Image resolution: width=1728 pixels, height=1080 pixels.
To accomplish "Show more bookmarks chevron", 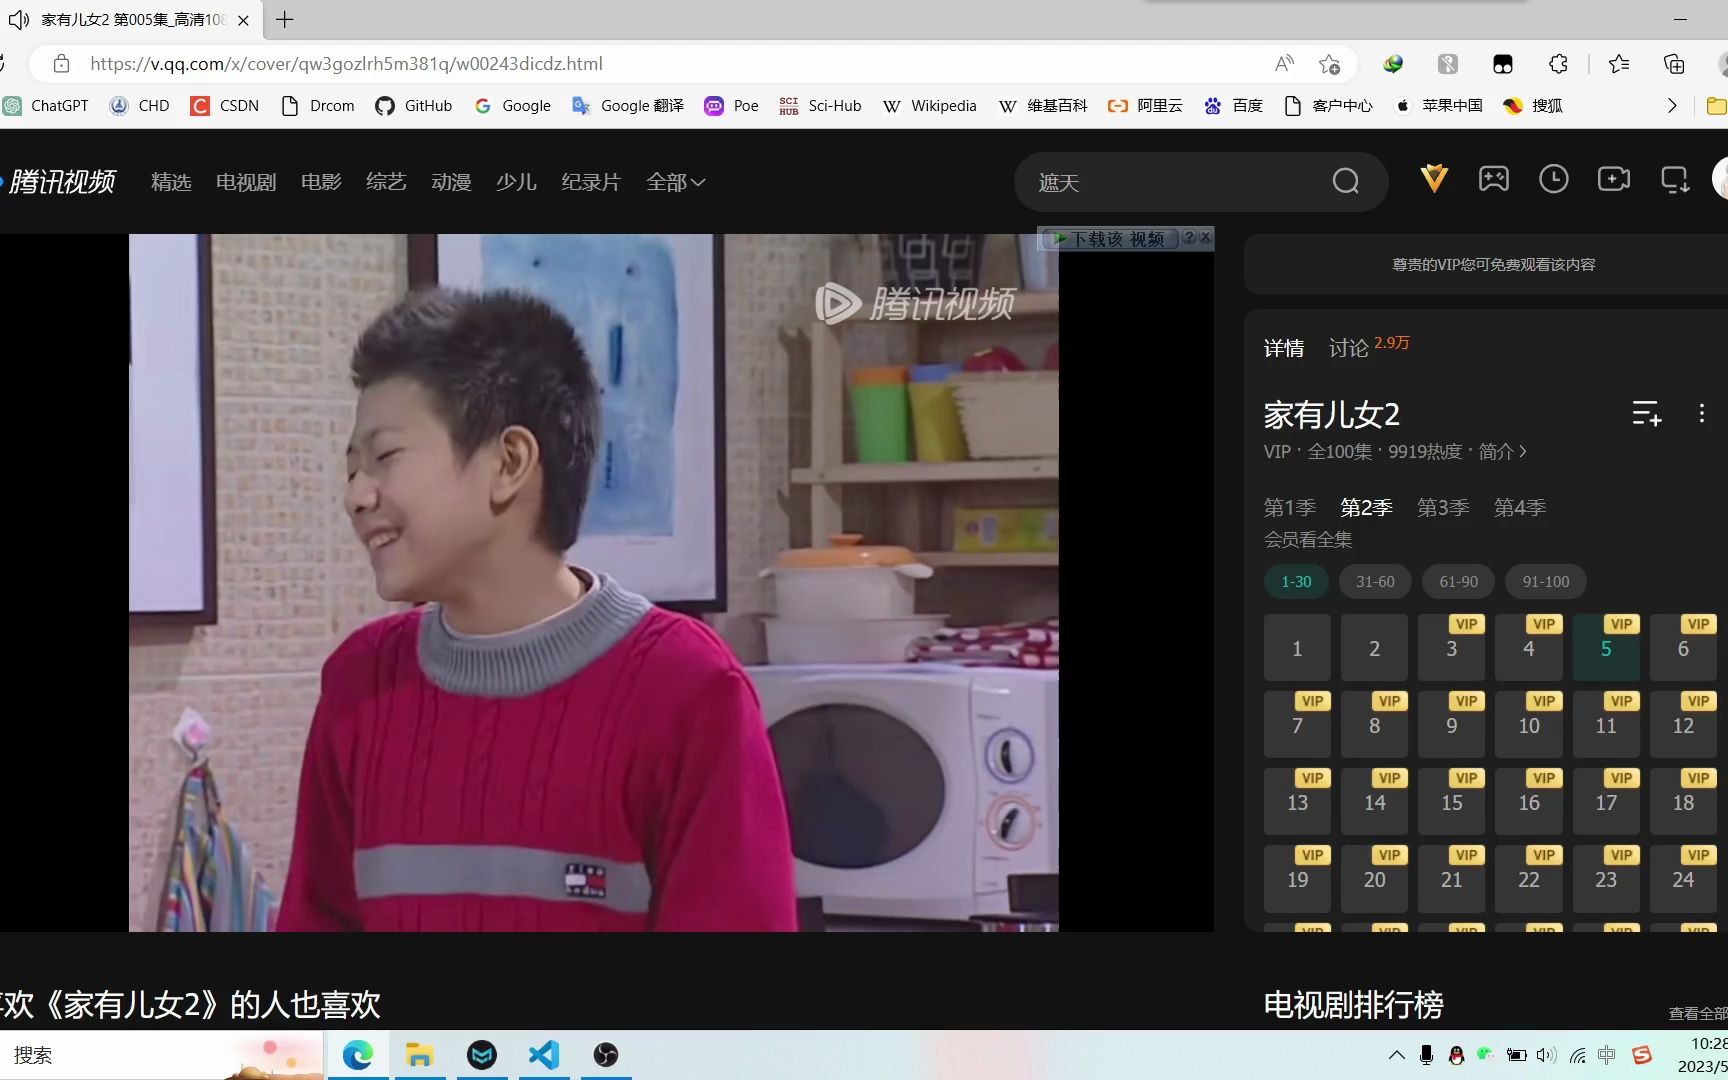I will pos(1672,105).
